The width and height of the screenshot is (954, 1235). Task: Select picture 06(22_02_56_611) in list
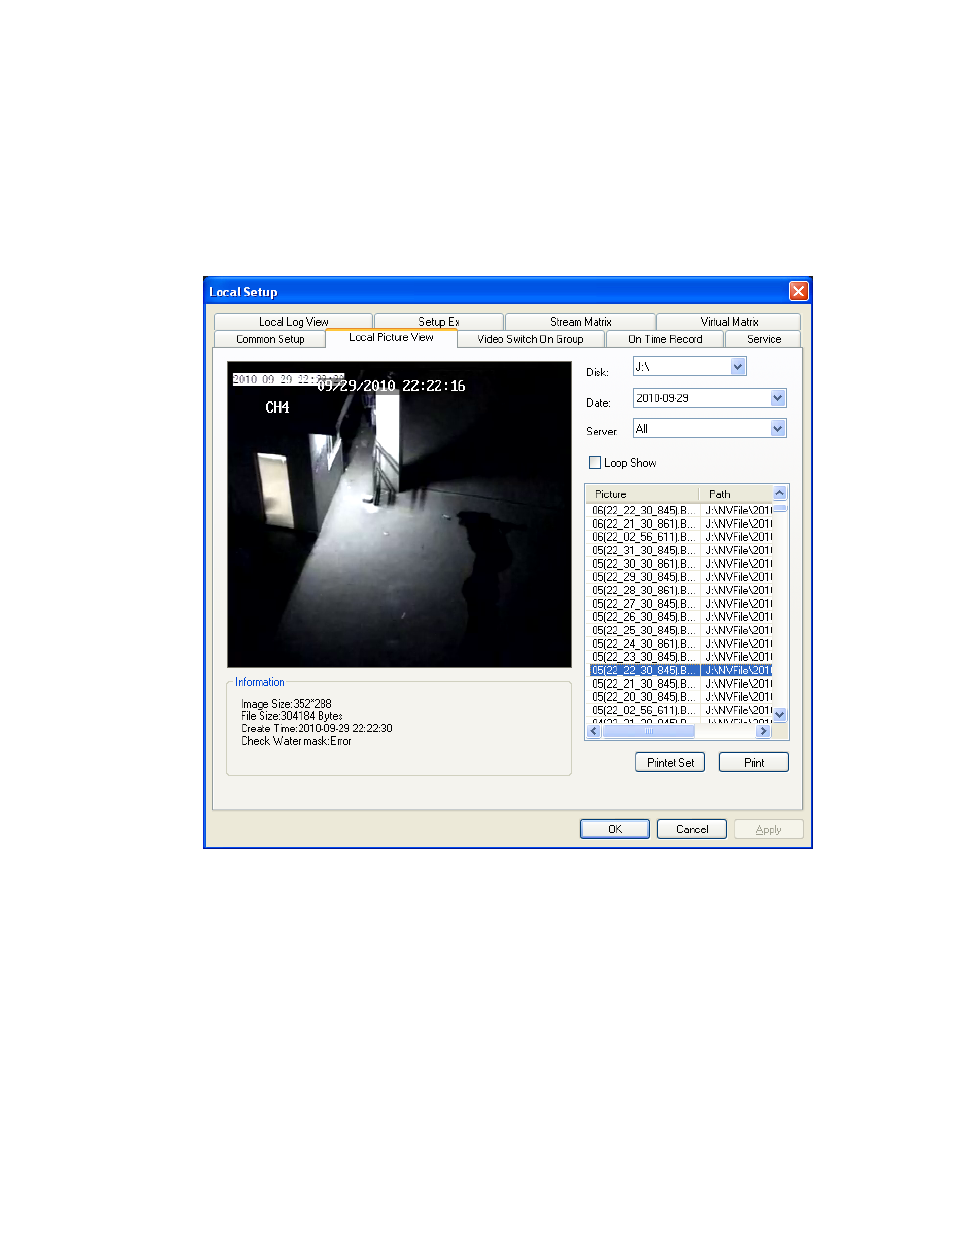(x=680, y=537)
